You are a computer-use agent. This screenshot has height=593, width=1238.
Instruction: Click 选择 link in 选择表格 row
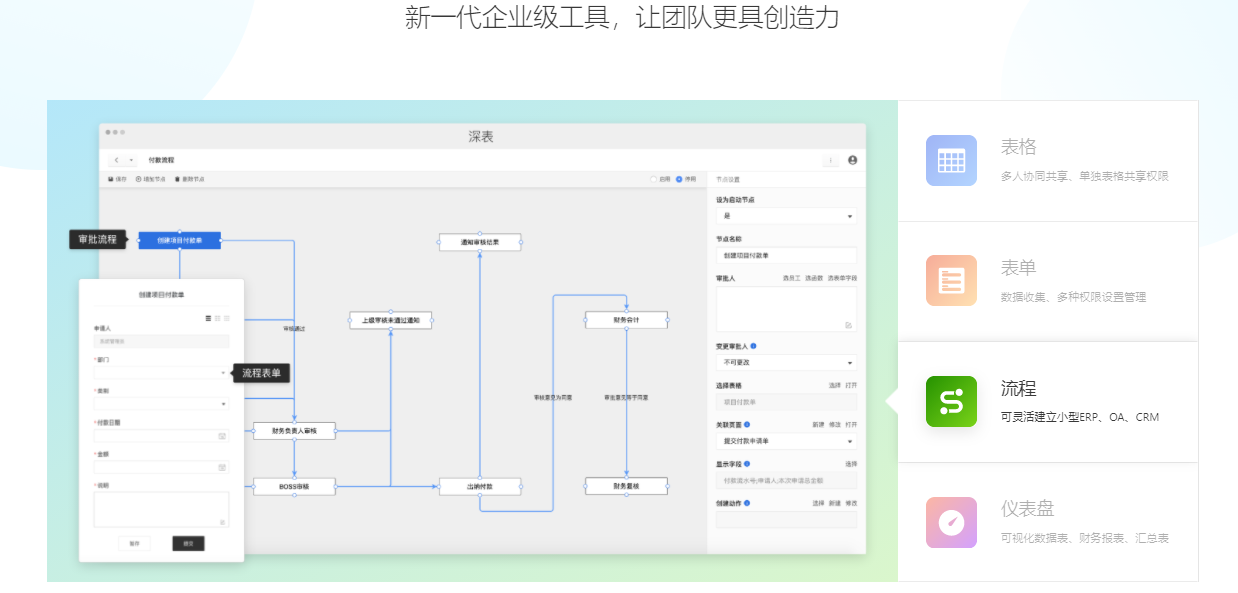834,385
